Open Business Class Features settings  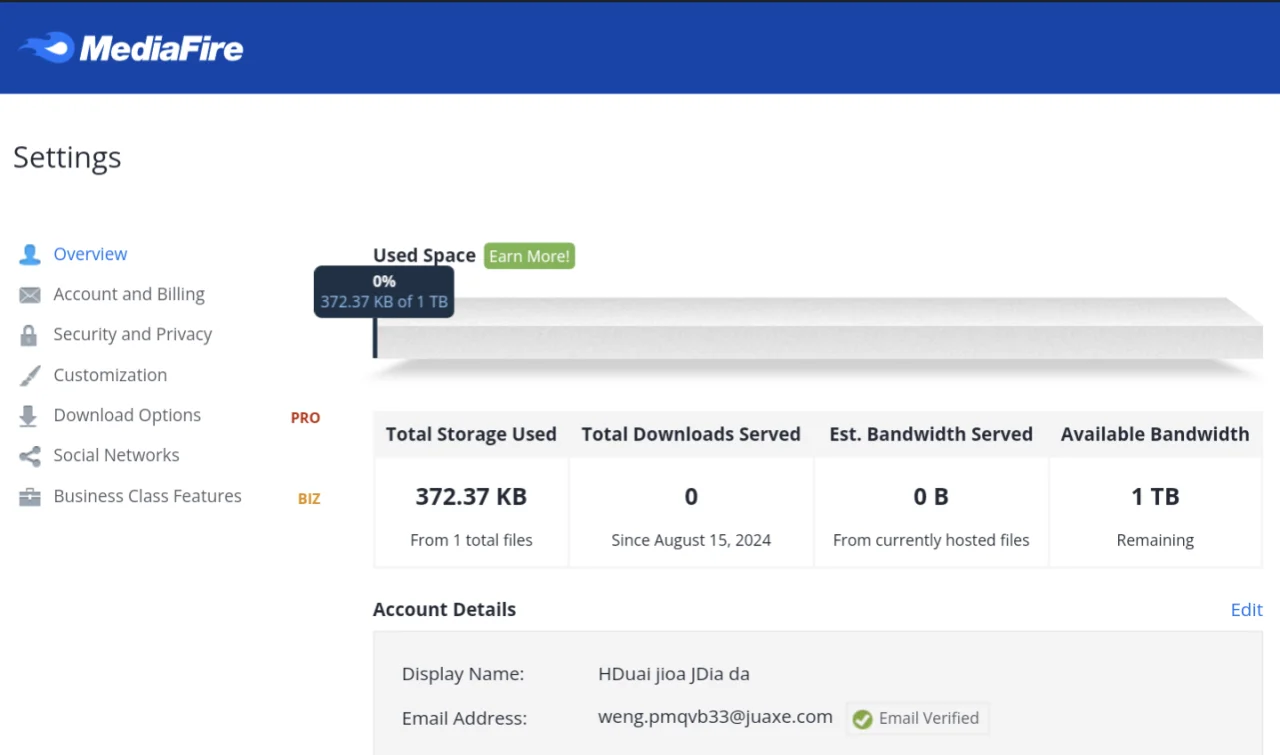click(x=147, y=496)
